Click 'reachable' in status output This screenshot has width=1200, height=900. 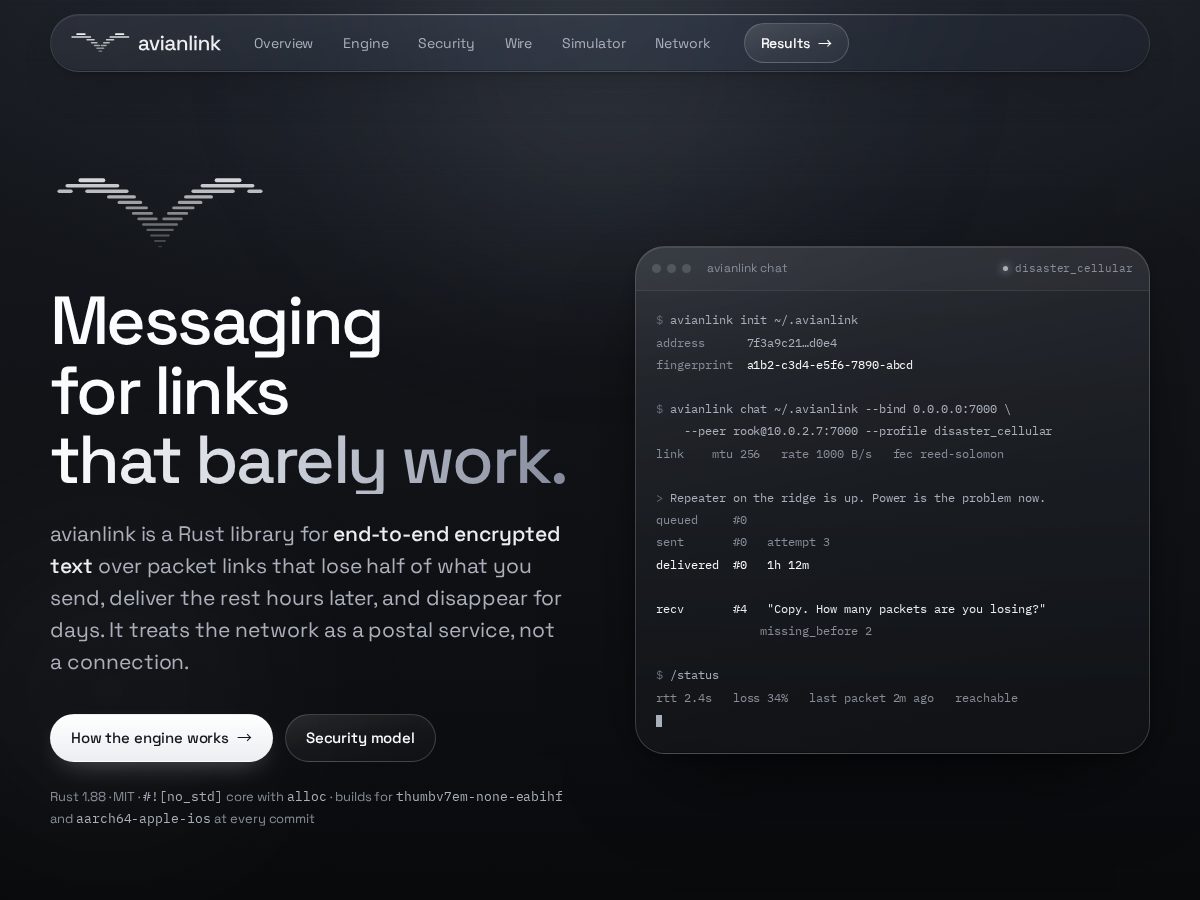pyautogui.click(x=986, y=698)
